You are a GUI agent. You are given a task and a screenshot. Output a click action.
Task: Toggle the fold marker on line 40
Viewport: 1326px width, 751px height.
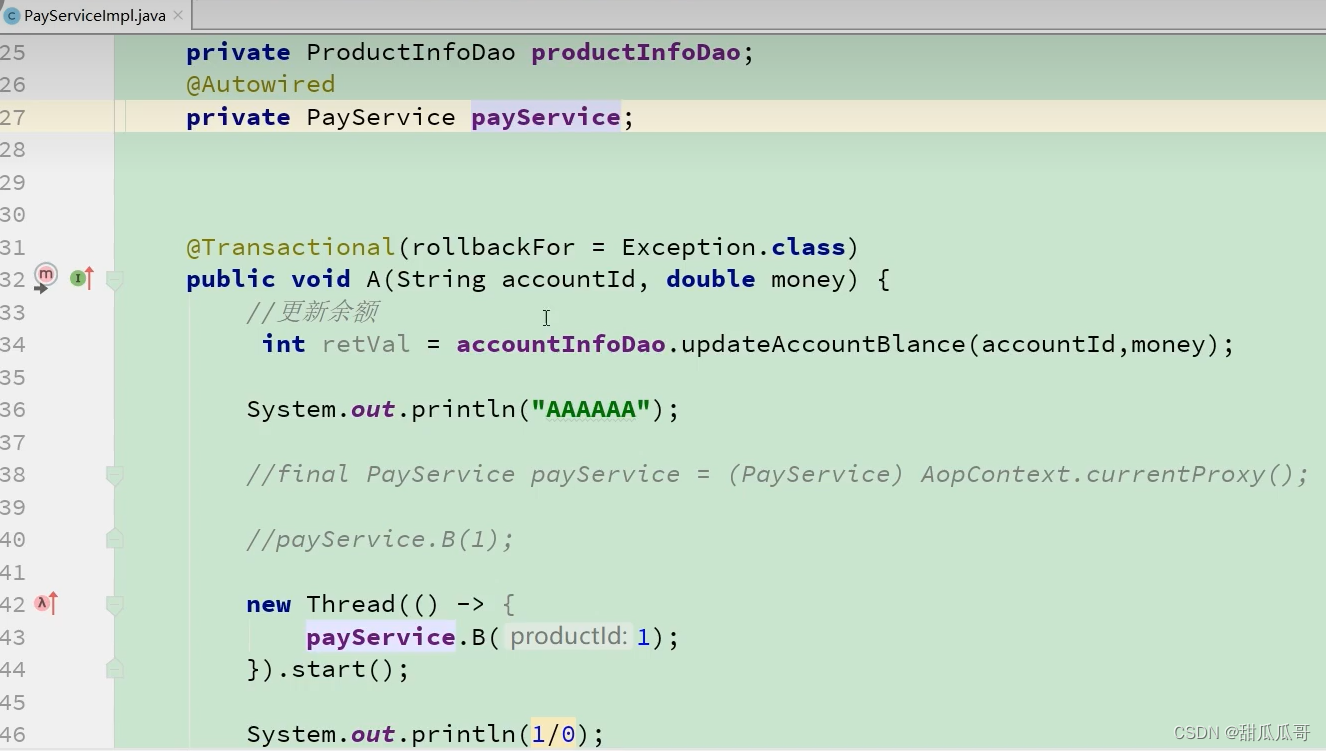coord(115,539)
